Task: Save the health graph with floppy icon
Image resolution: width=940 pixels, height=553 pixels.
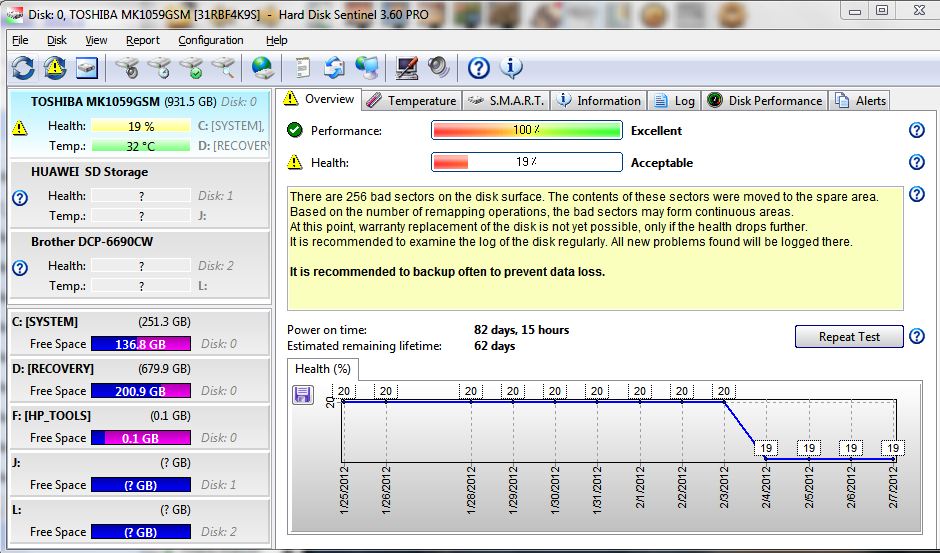Action: click(303, 395)
